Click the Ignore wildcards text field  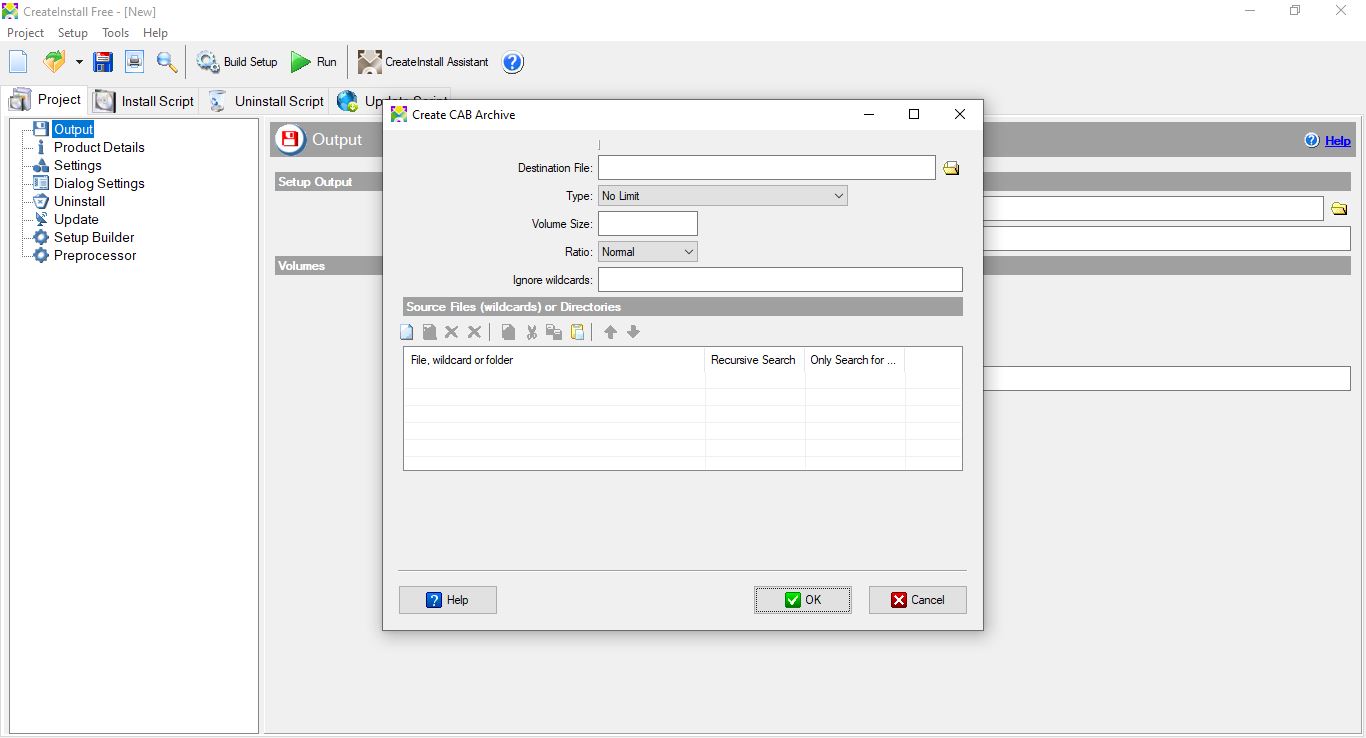[780, 280]
